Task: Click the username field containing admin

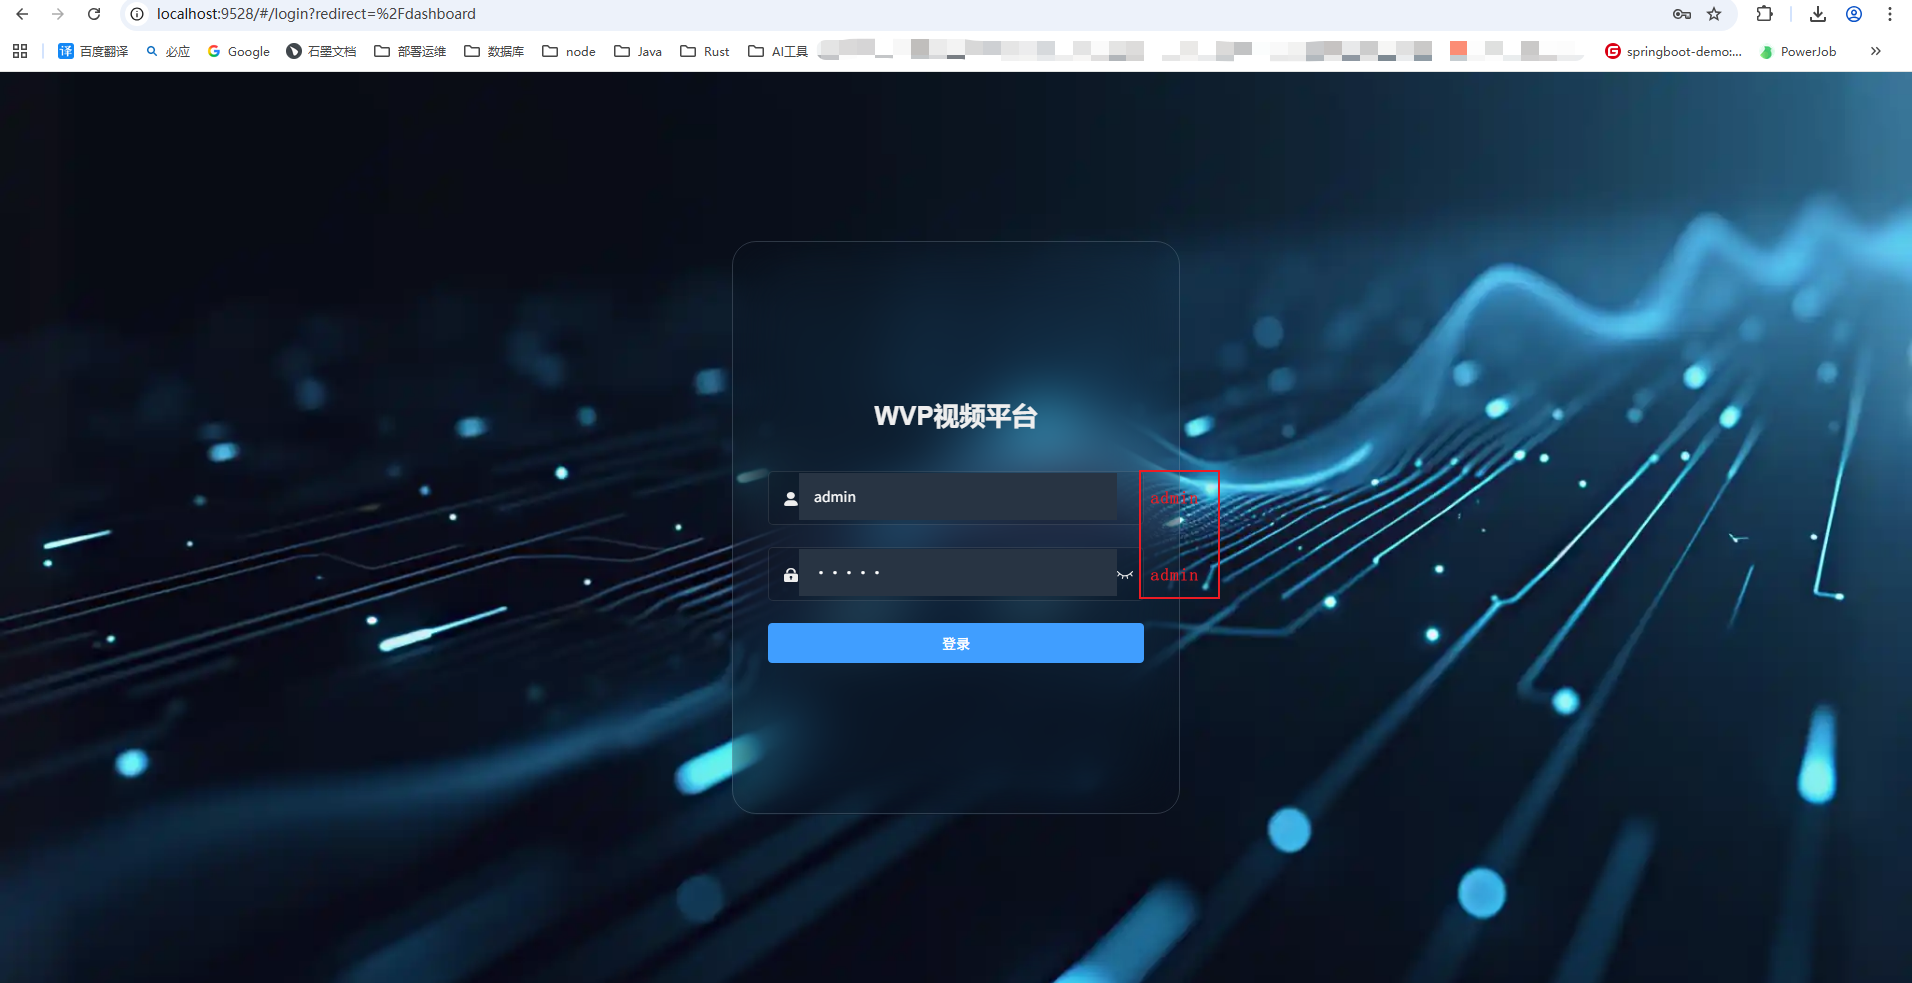Action: [957, 497]
